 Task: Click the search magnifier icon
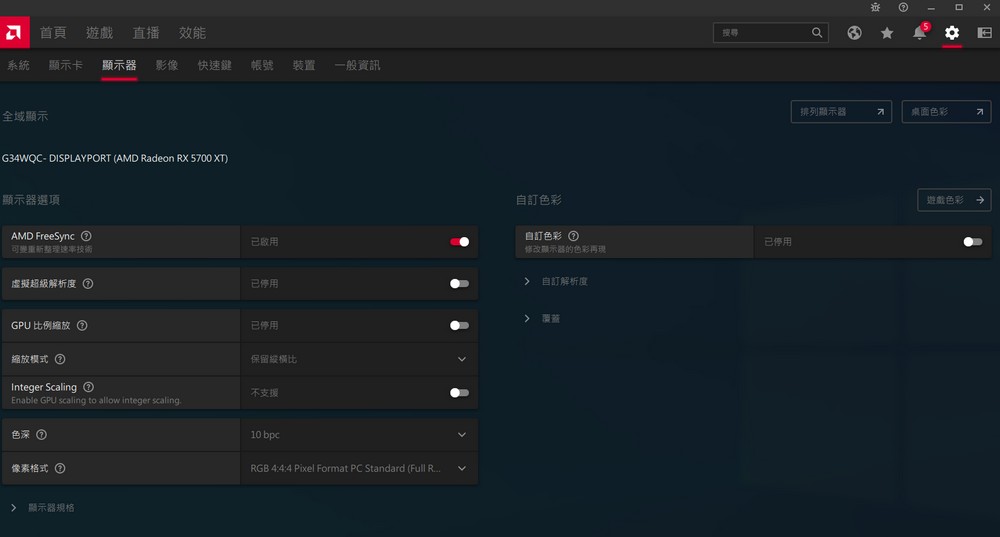(817, 33)
